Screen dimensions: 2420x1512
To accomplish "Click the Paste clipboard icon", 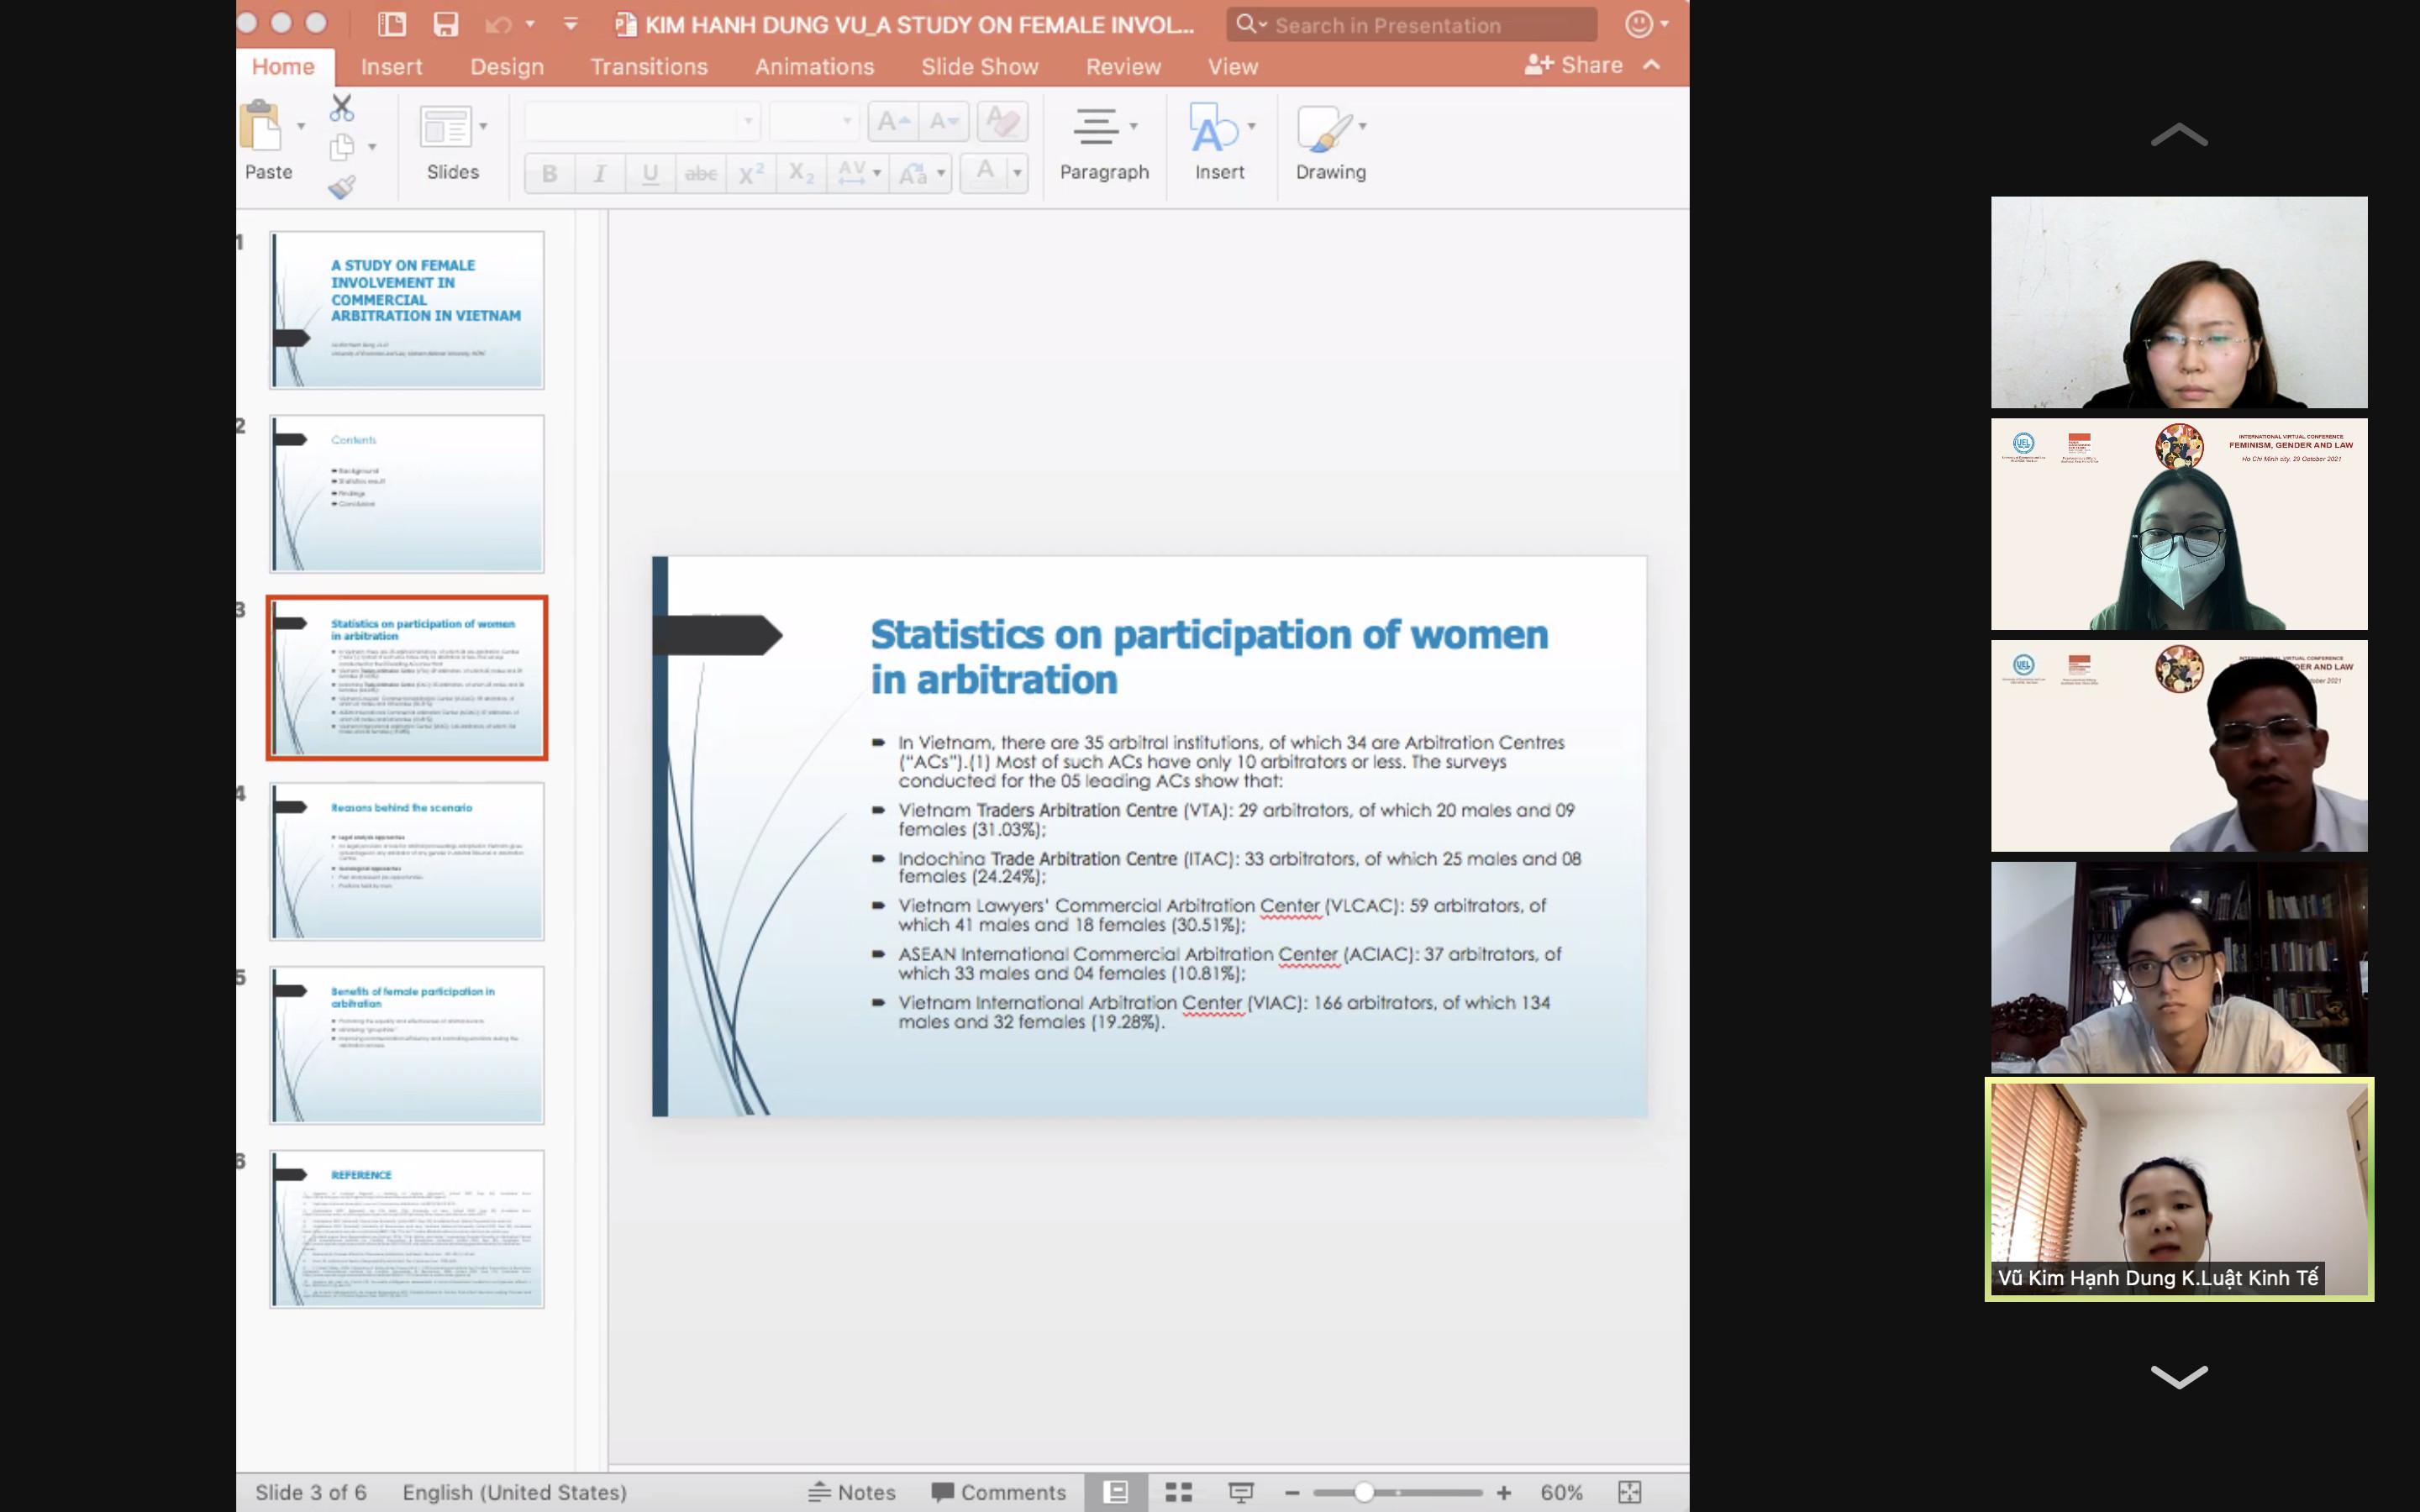I will click(x=262, y=128).
